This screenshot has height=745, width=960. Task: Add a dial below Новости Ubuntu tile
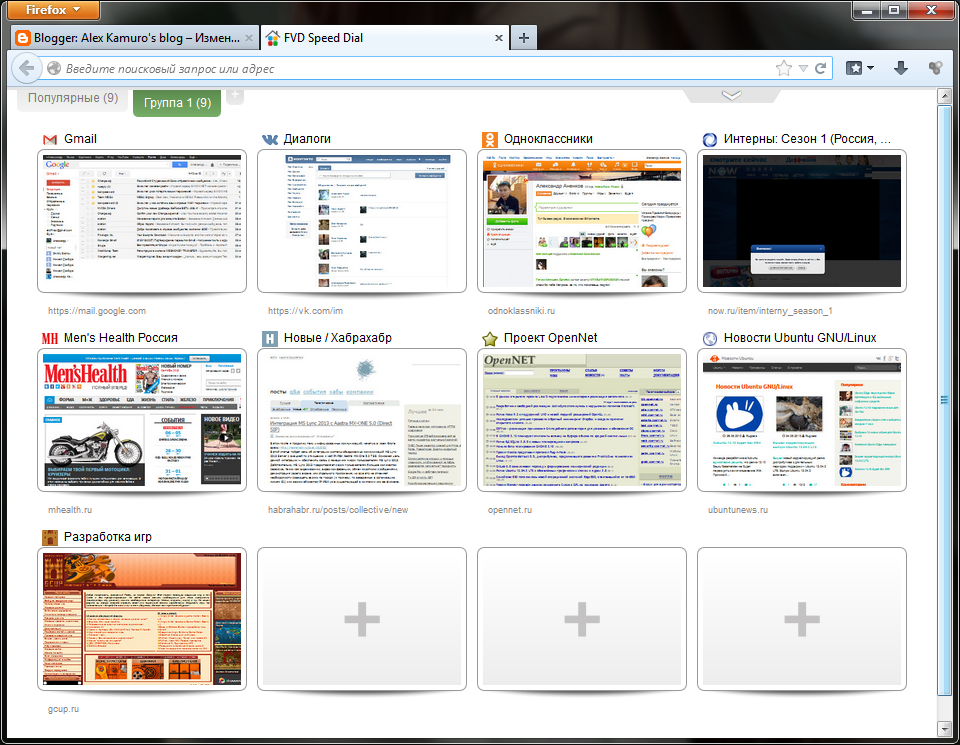[x=801, y=619]
